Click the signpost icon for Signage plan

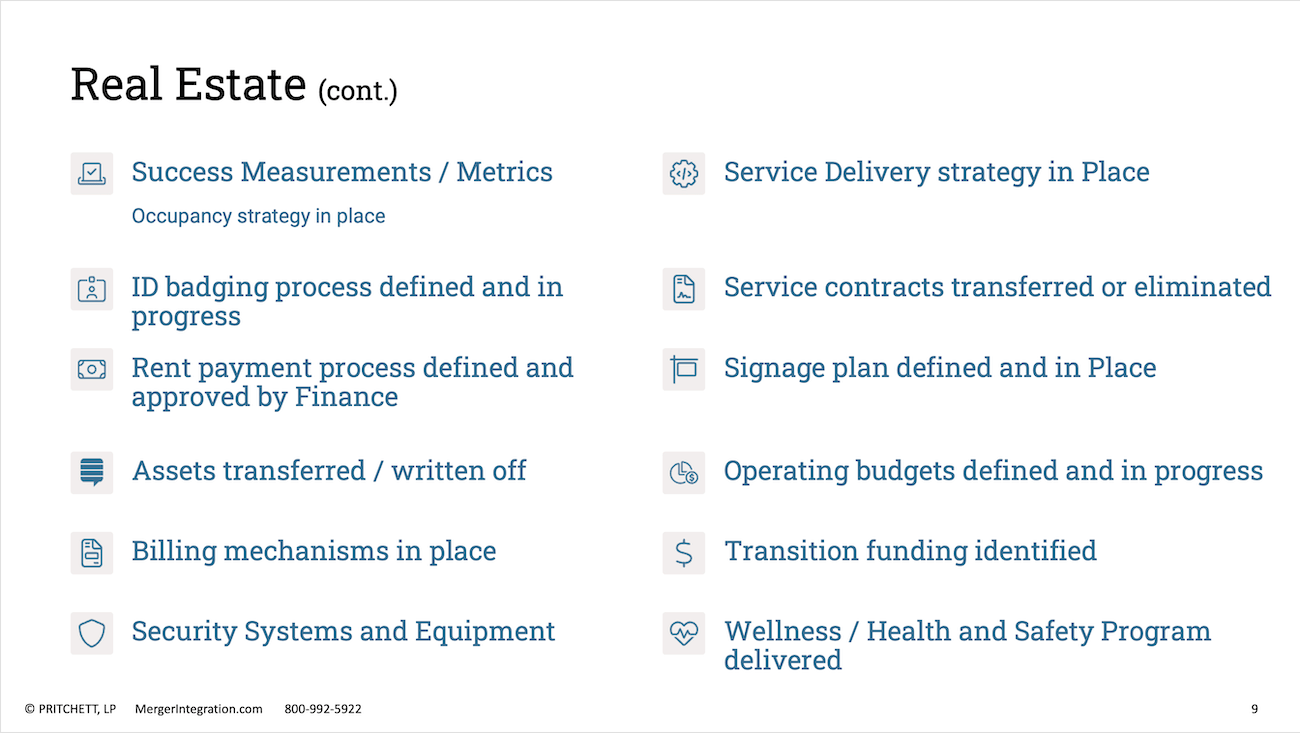683,369
